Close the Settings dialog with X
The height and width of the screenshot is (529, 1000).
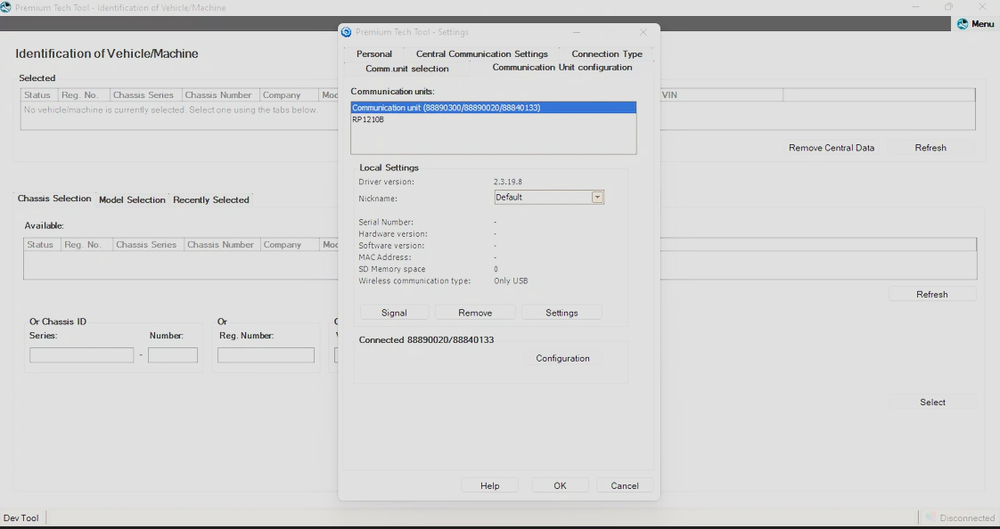tap(643, 32)
